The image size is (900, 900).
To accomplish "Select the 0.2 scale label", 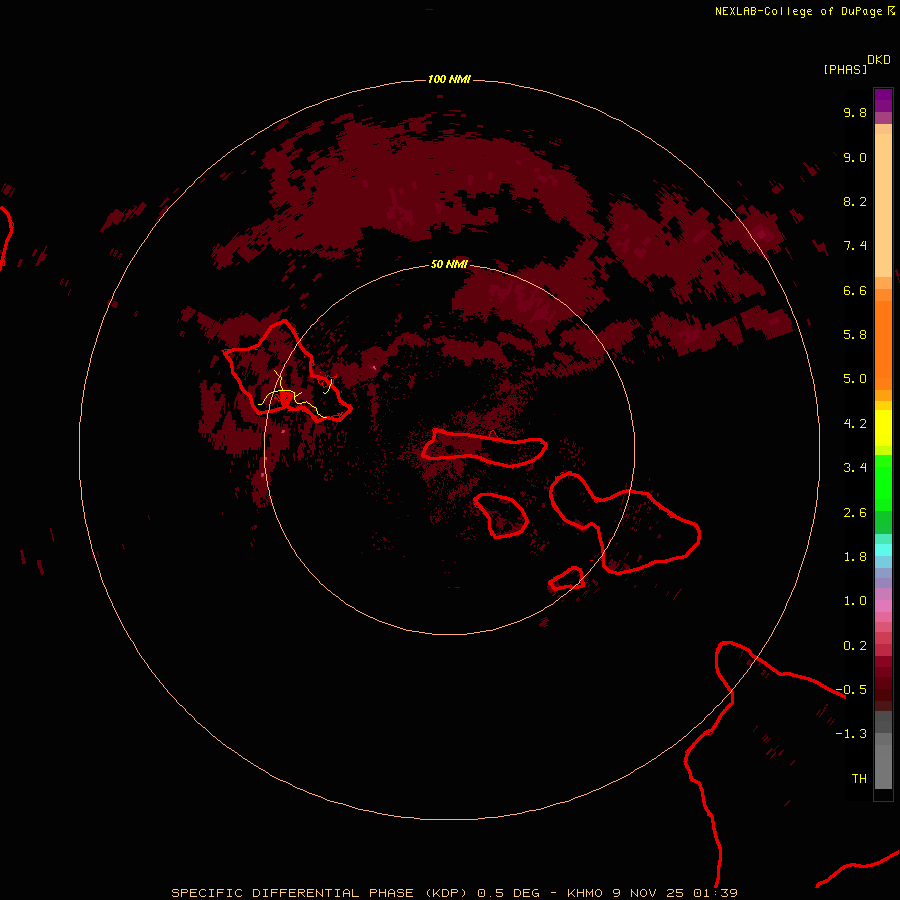I will coord(855,646).
